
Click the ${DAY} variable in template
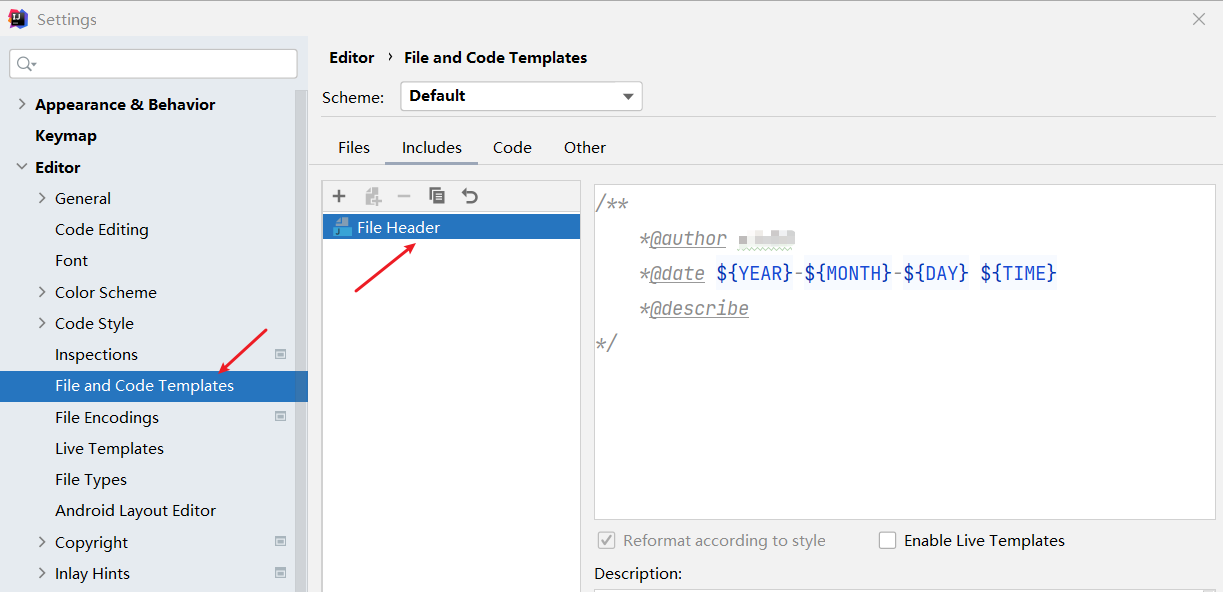coord(936,273)
